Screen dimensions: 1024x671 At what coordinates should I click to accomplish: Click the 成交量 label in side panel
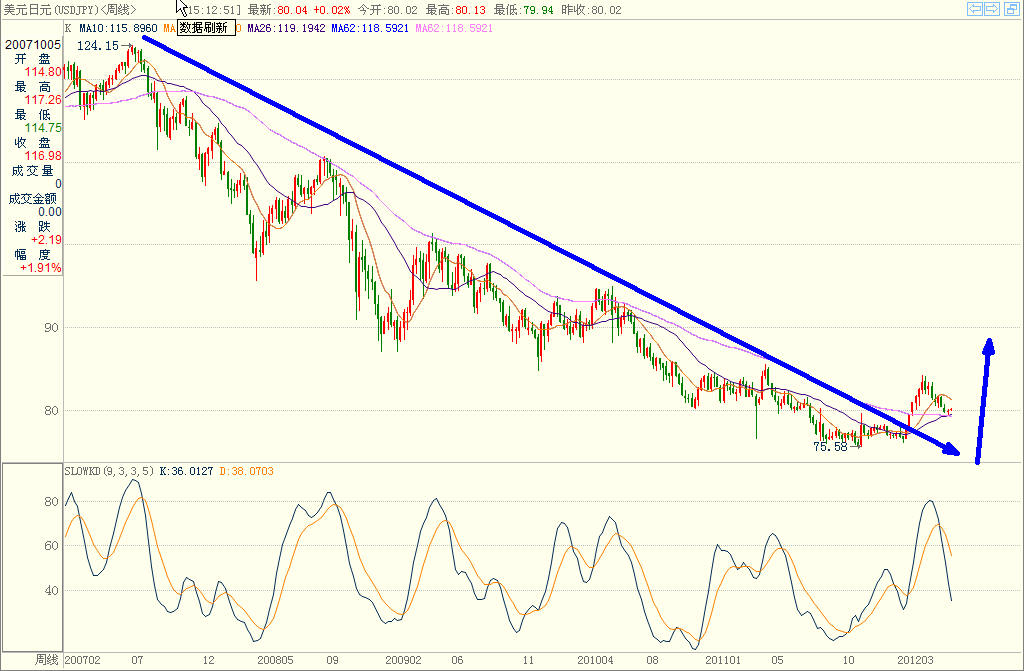pos(32,171)
